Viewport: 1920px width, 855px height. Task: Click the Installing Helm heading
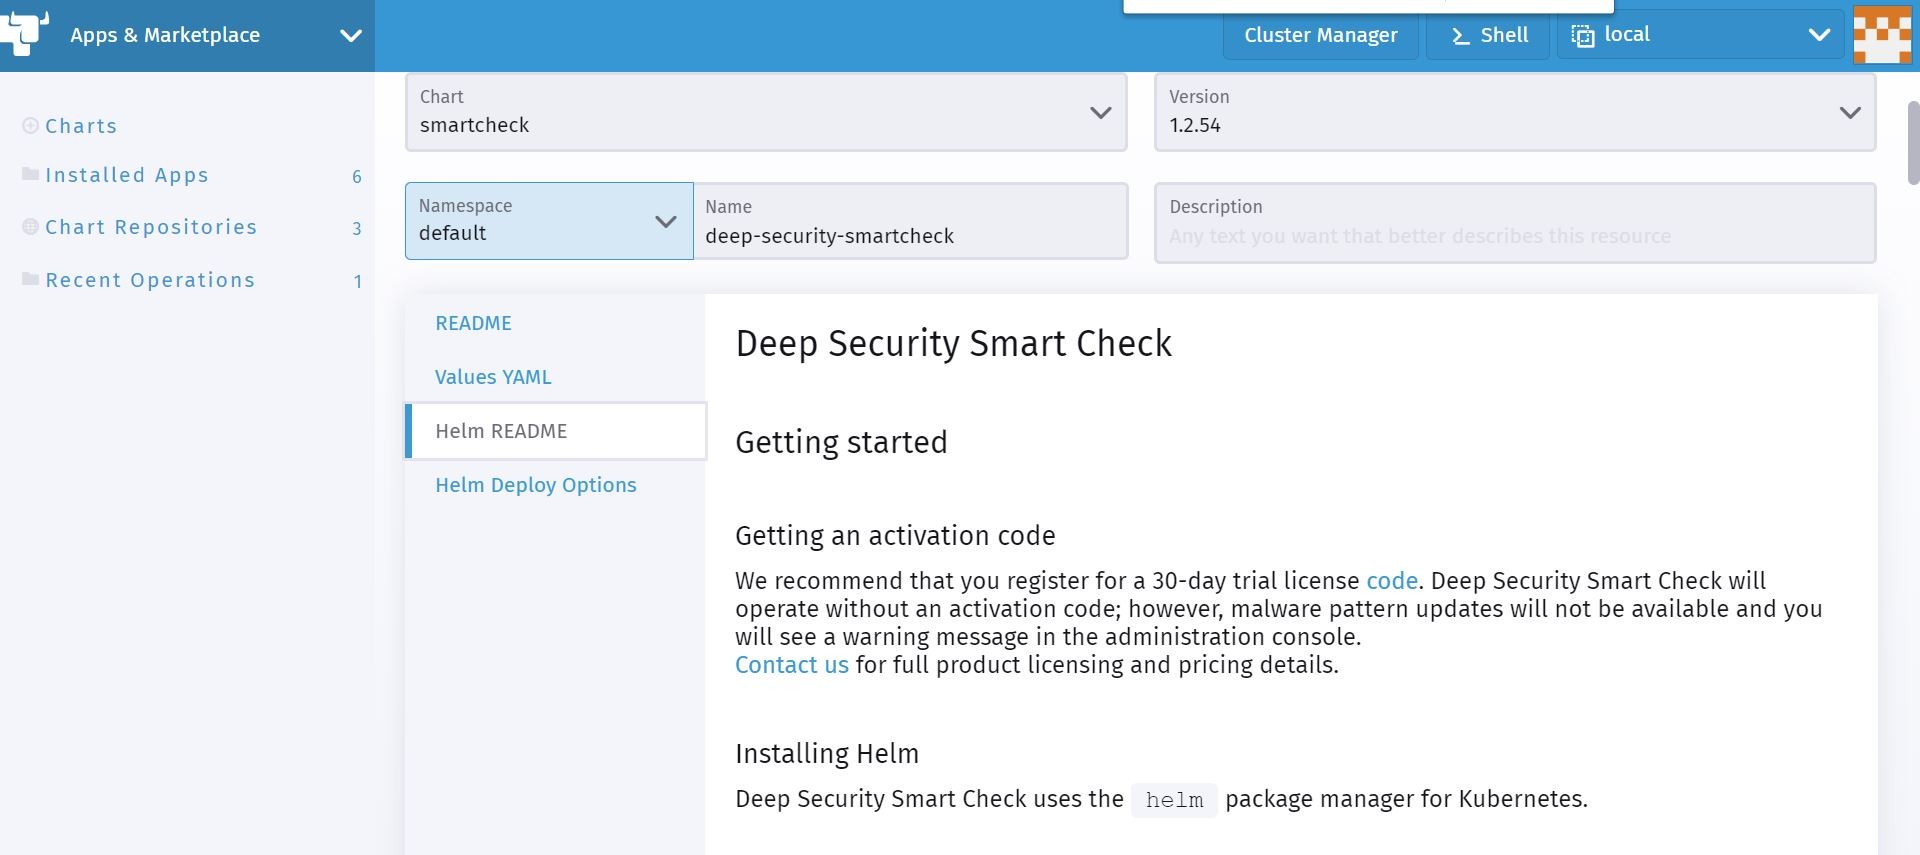coord(827,753)
